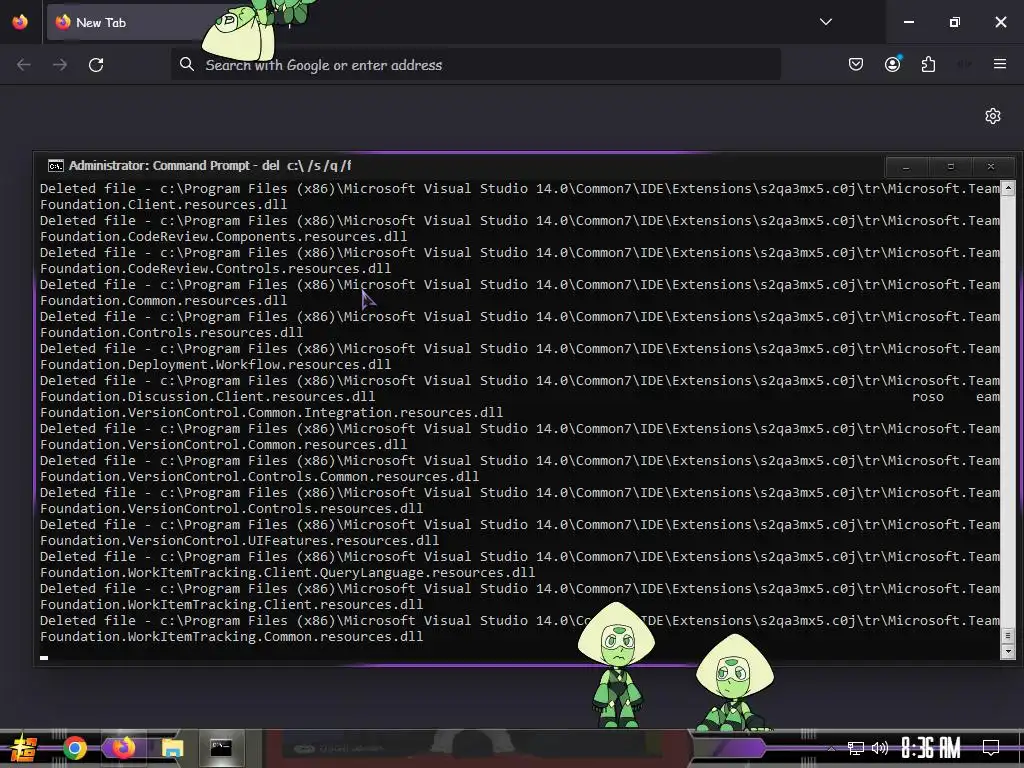The height and width of the screenshot is (768, 1024).
Task: Close the Firefox browser window
Action: (1000, 22)
